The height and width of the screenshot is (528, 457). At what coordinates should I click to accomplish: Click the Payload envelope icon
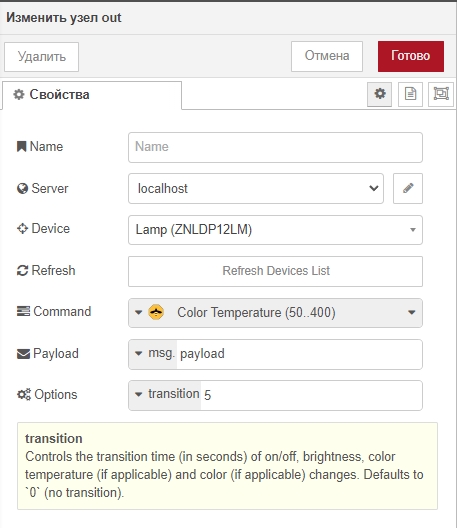(x=23, y=354)
